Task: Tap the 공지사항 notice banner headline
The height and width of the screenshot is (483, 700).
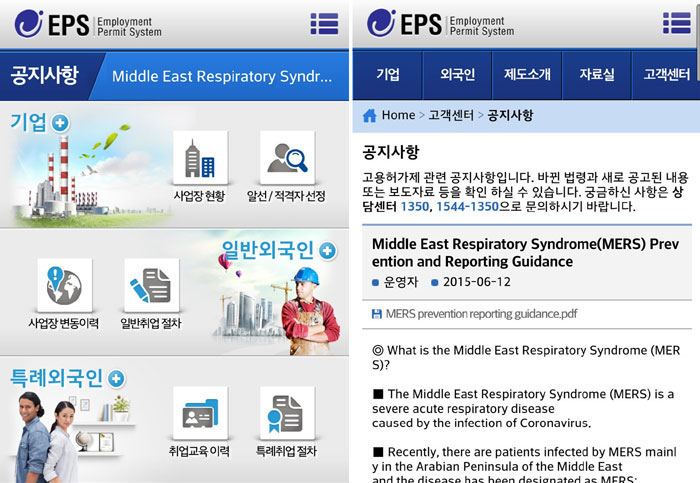Action: tap(221, 76)
